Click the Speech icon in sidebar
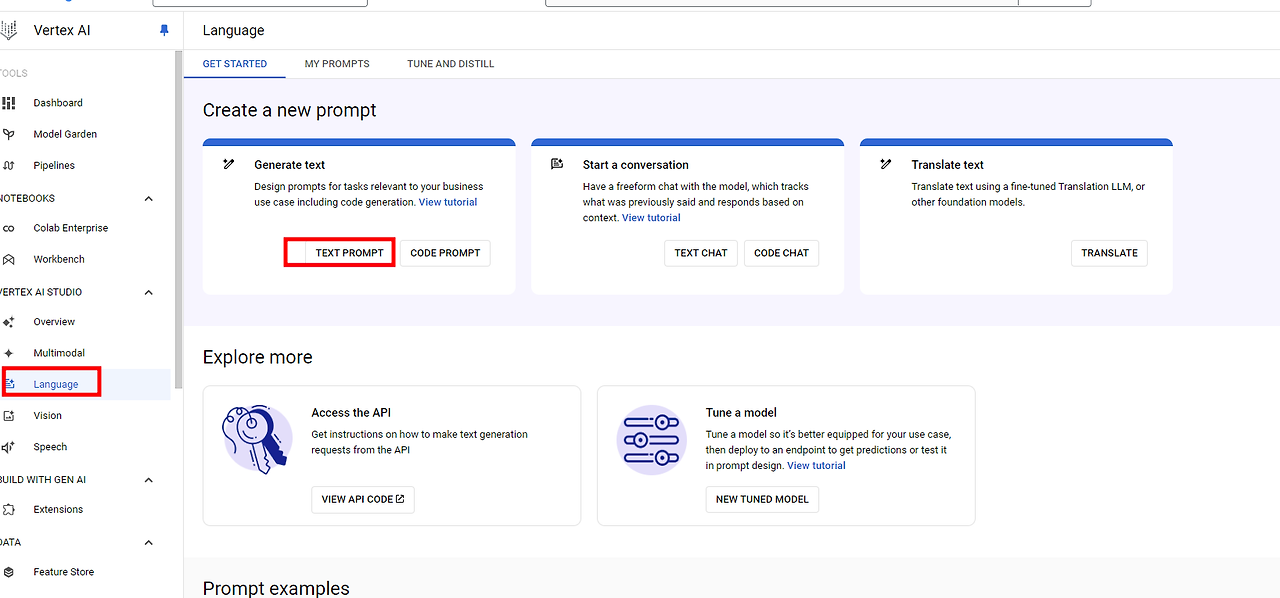 click(x=9, y=447)
